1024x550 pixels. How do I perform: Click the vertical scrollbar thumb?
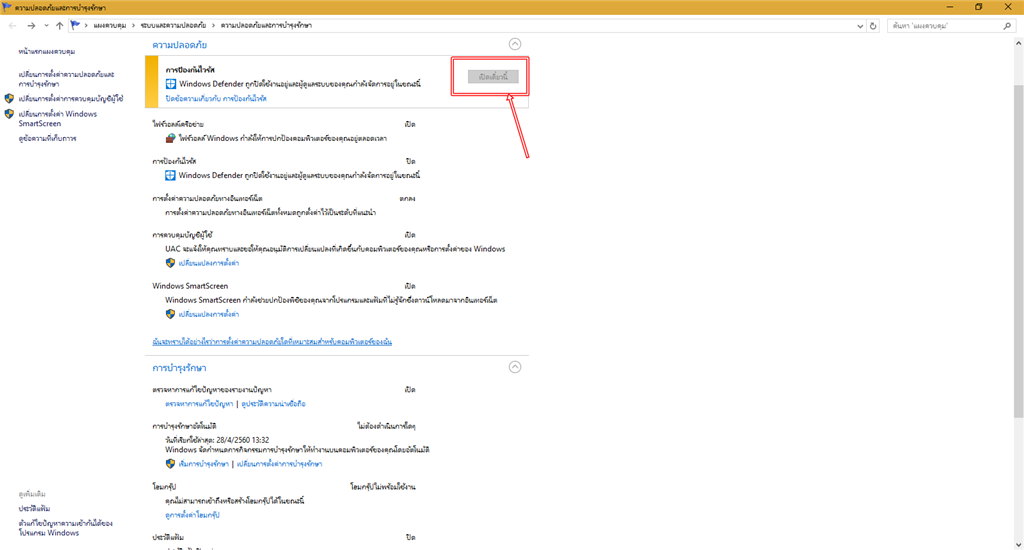(x=1018, y=251)
